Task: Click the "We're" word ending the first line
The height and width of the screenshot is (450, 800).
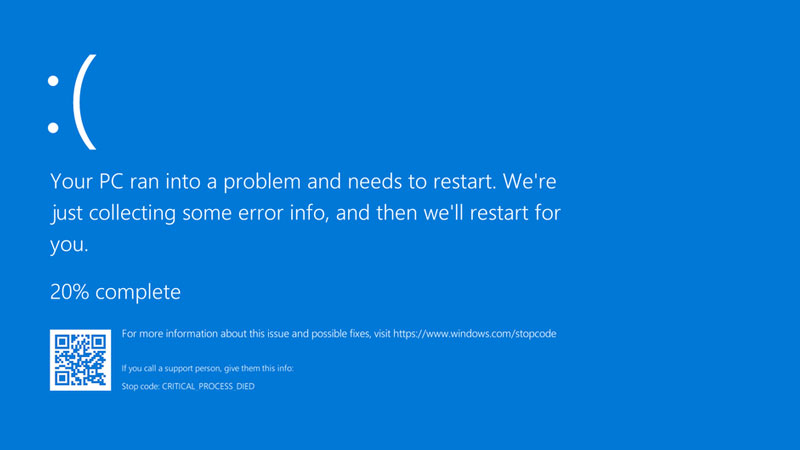Action: click(530, 182)
